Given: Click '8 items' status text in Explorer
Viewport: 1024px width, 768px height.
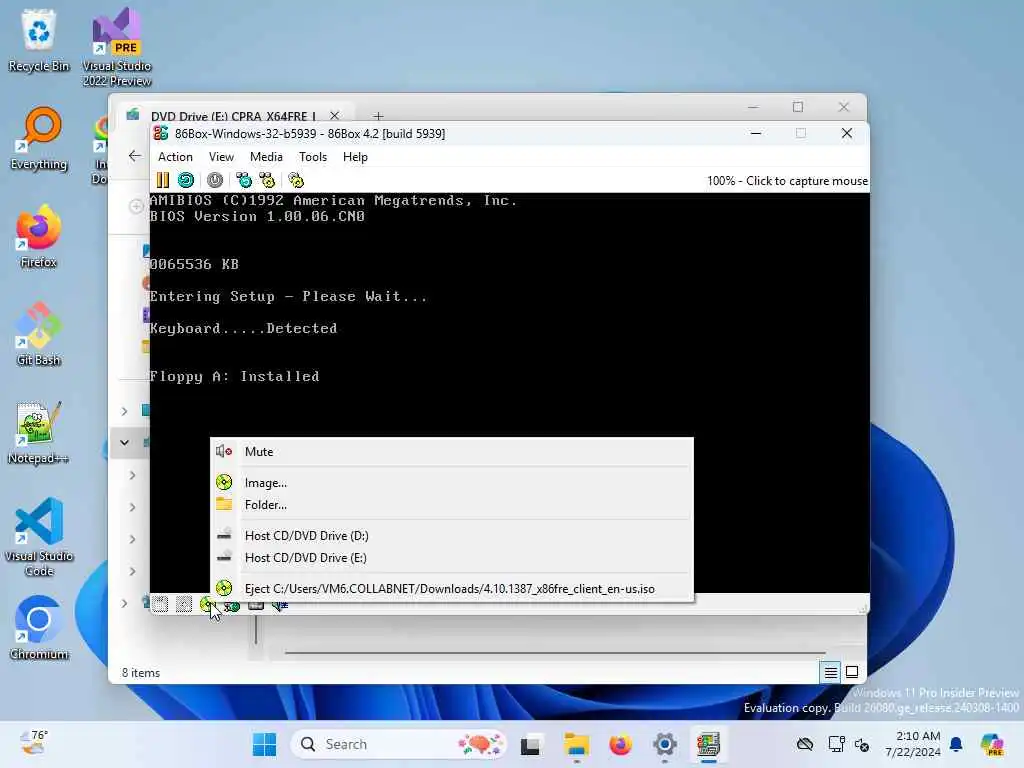Looking at the screenshot, I should pos(140,673).
